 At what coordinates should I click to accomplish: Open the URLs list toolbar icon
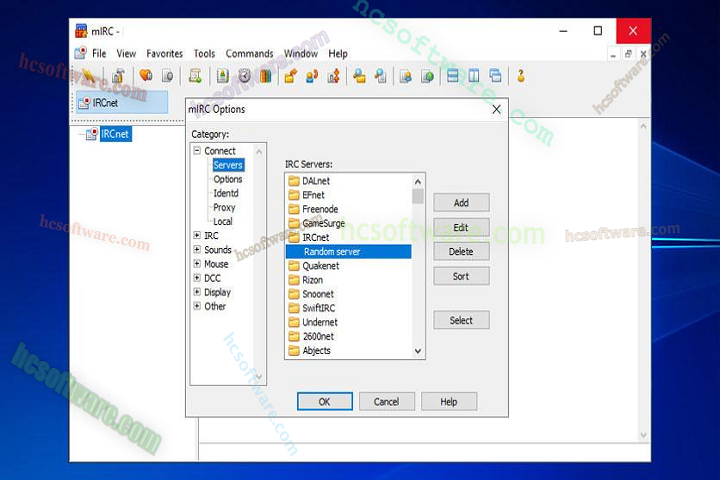point(428,76)
